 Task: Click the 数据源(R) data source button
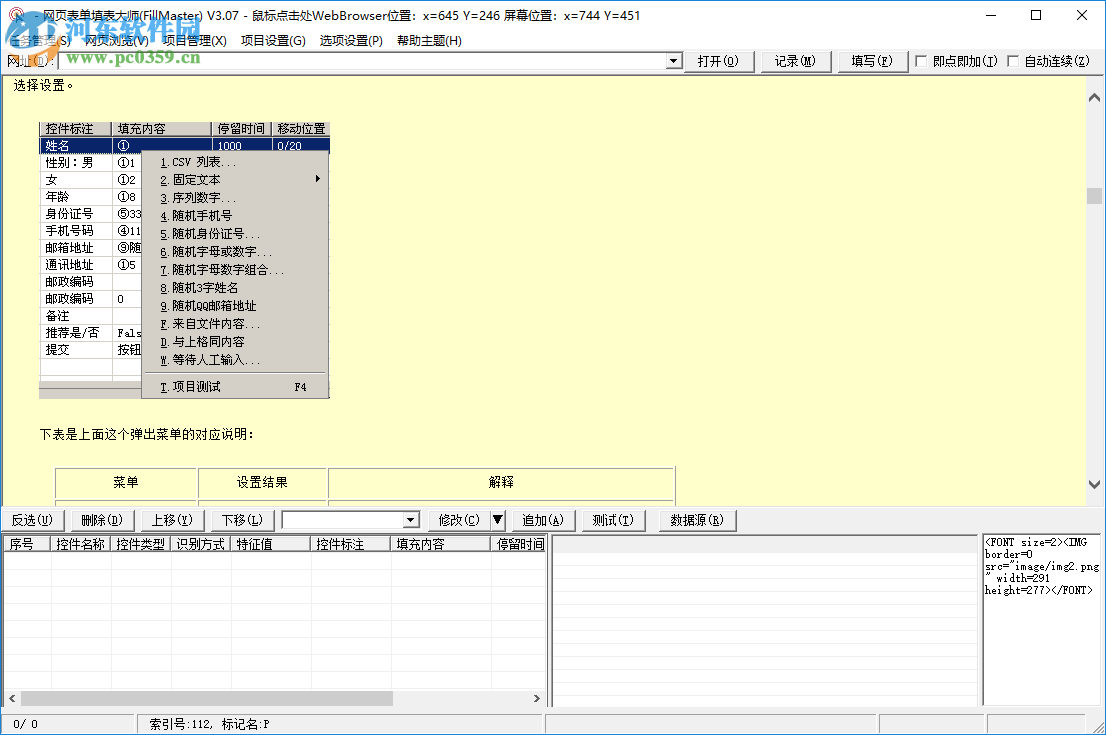coord(695,520)
